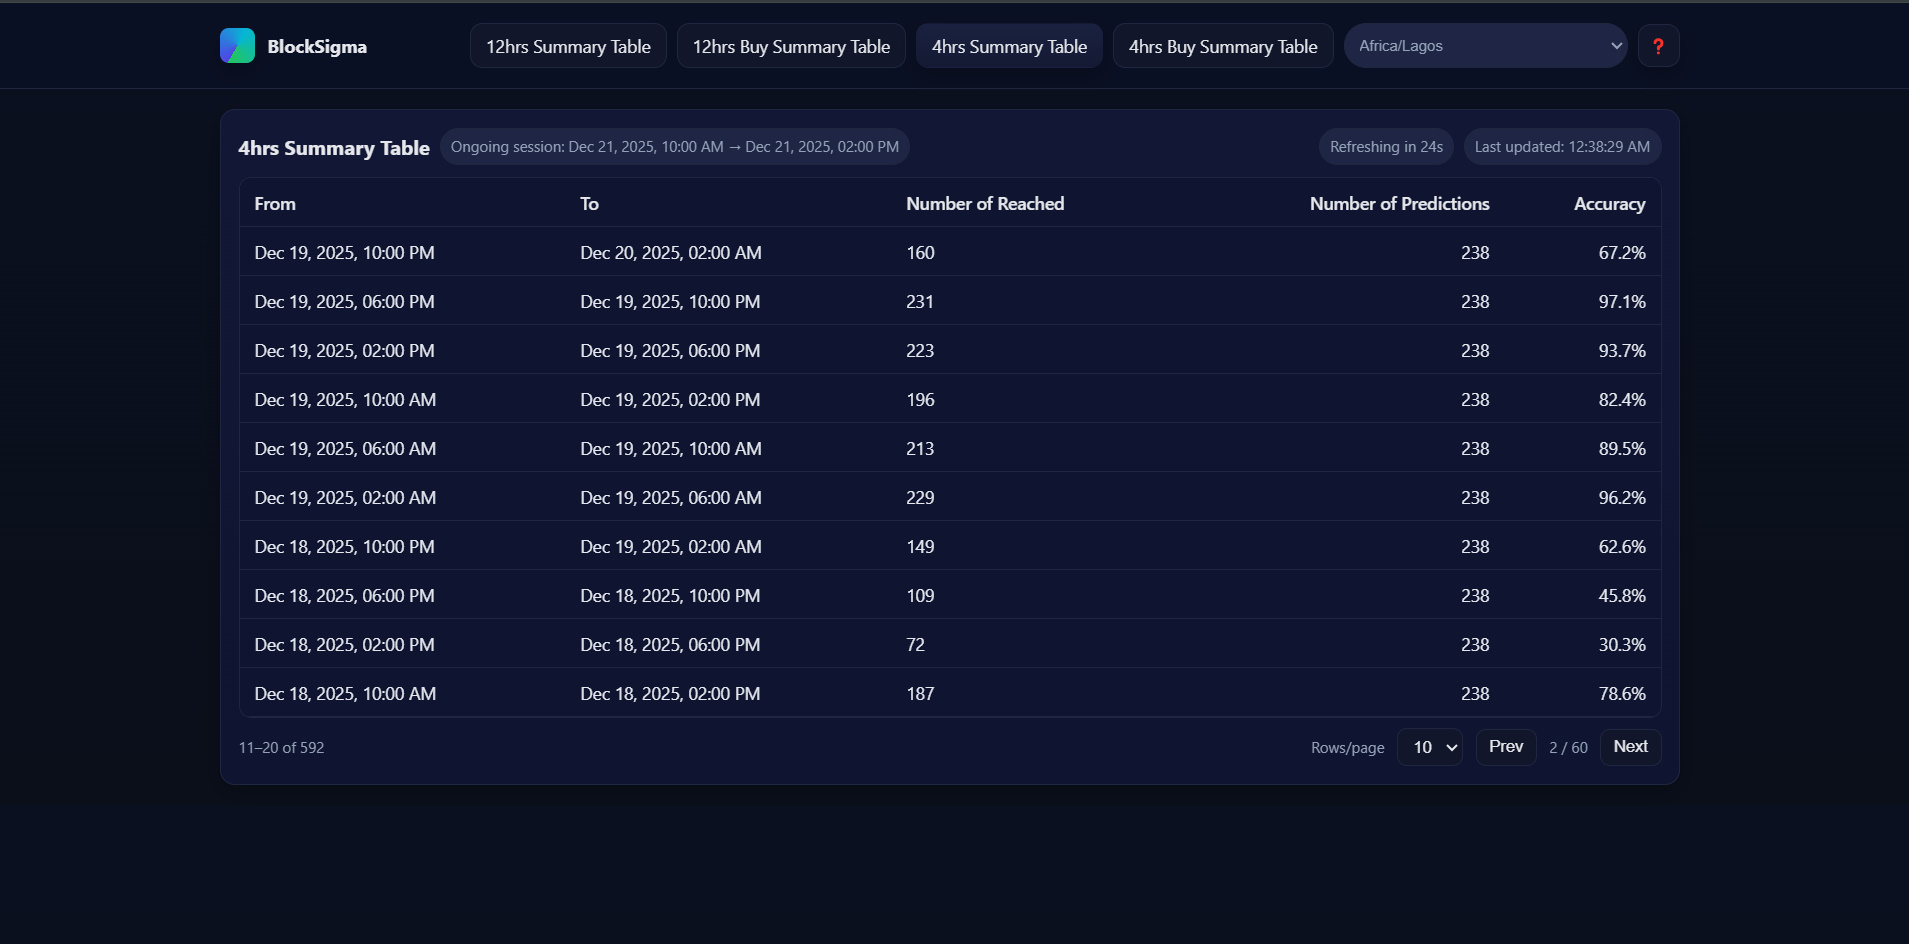The image size is (1909, 944).
Task: Click the Ongoing session badge
Action: (x=675, y=147)
